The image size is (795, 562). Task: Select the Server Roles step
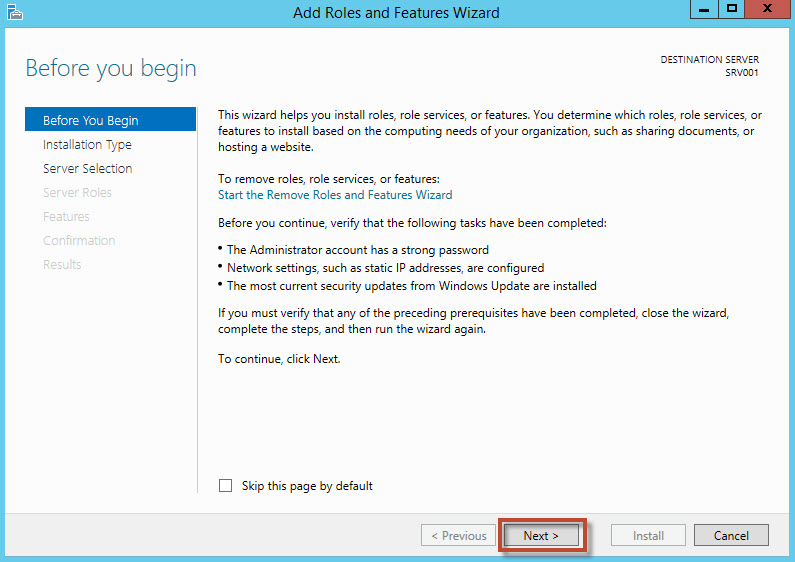point(77,193)
